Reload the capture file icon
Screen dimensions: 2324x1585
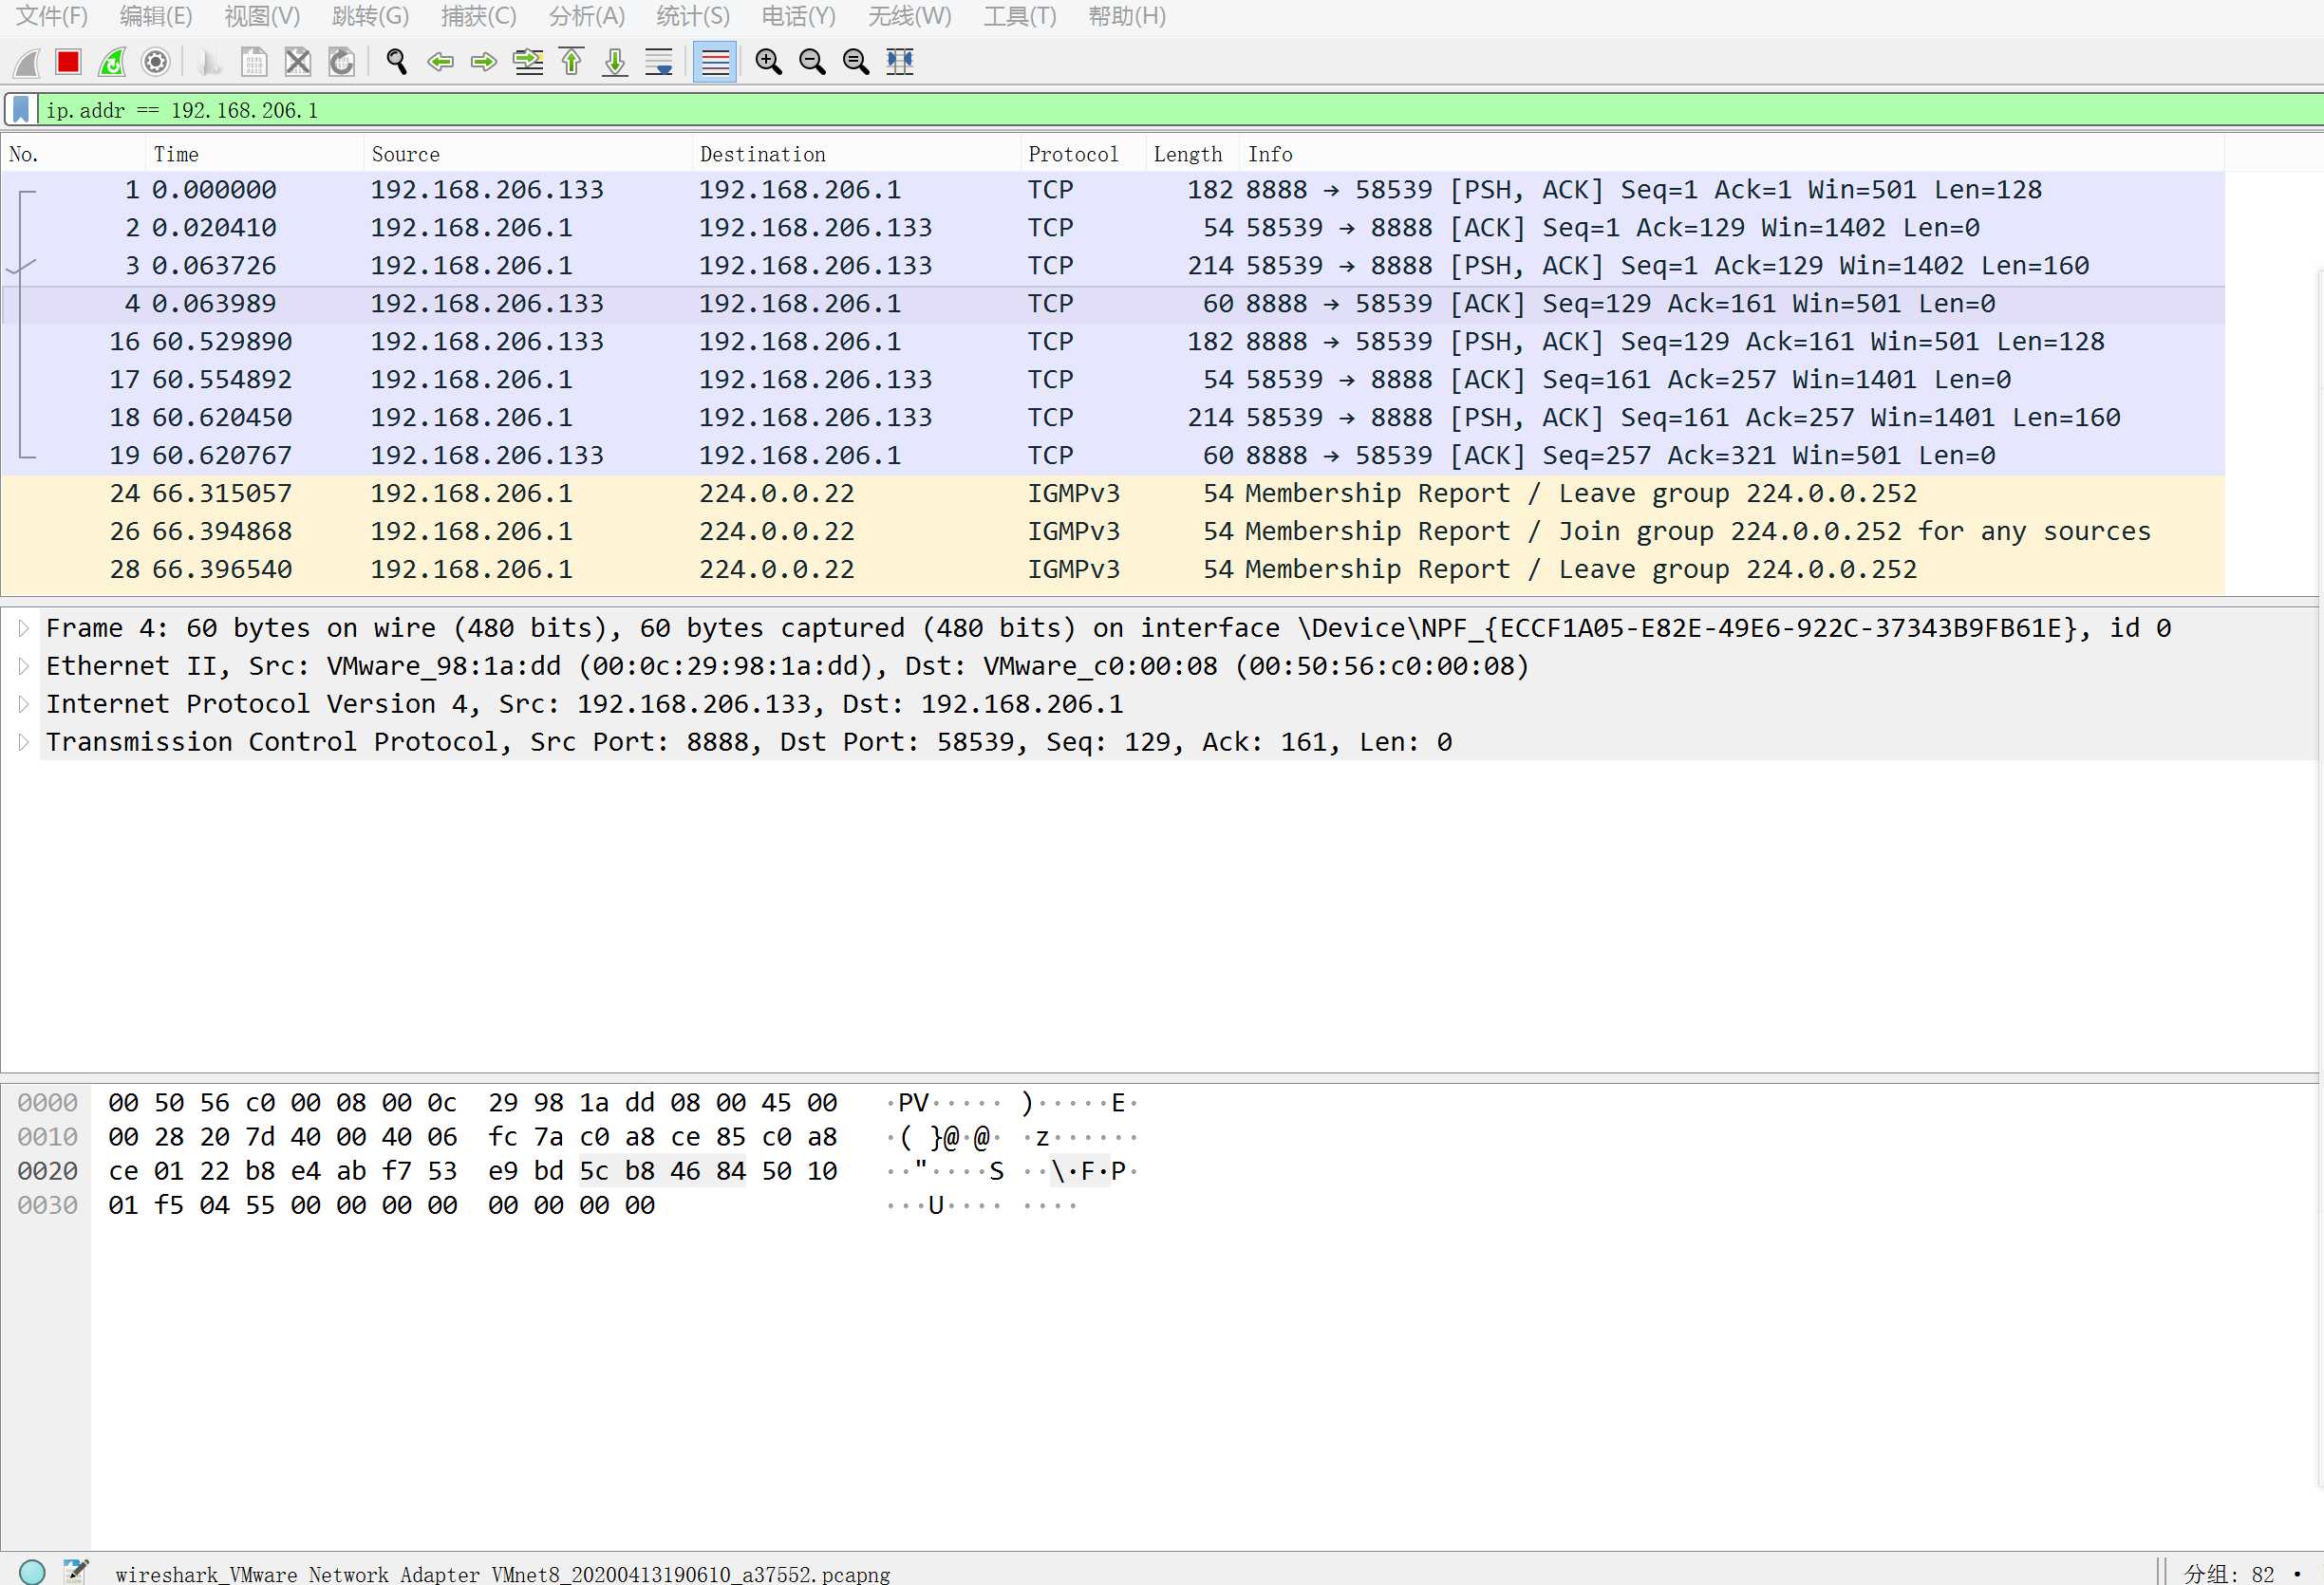point(342,62)
